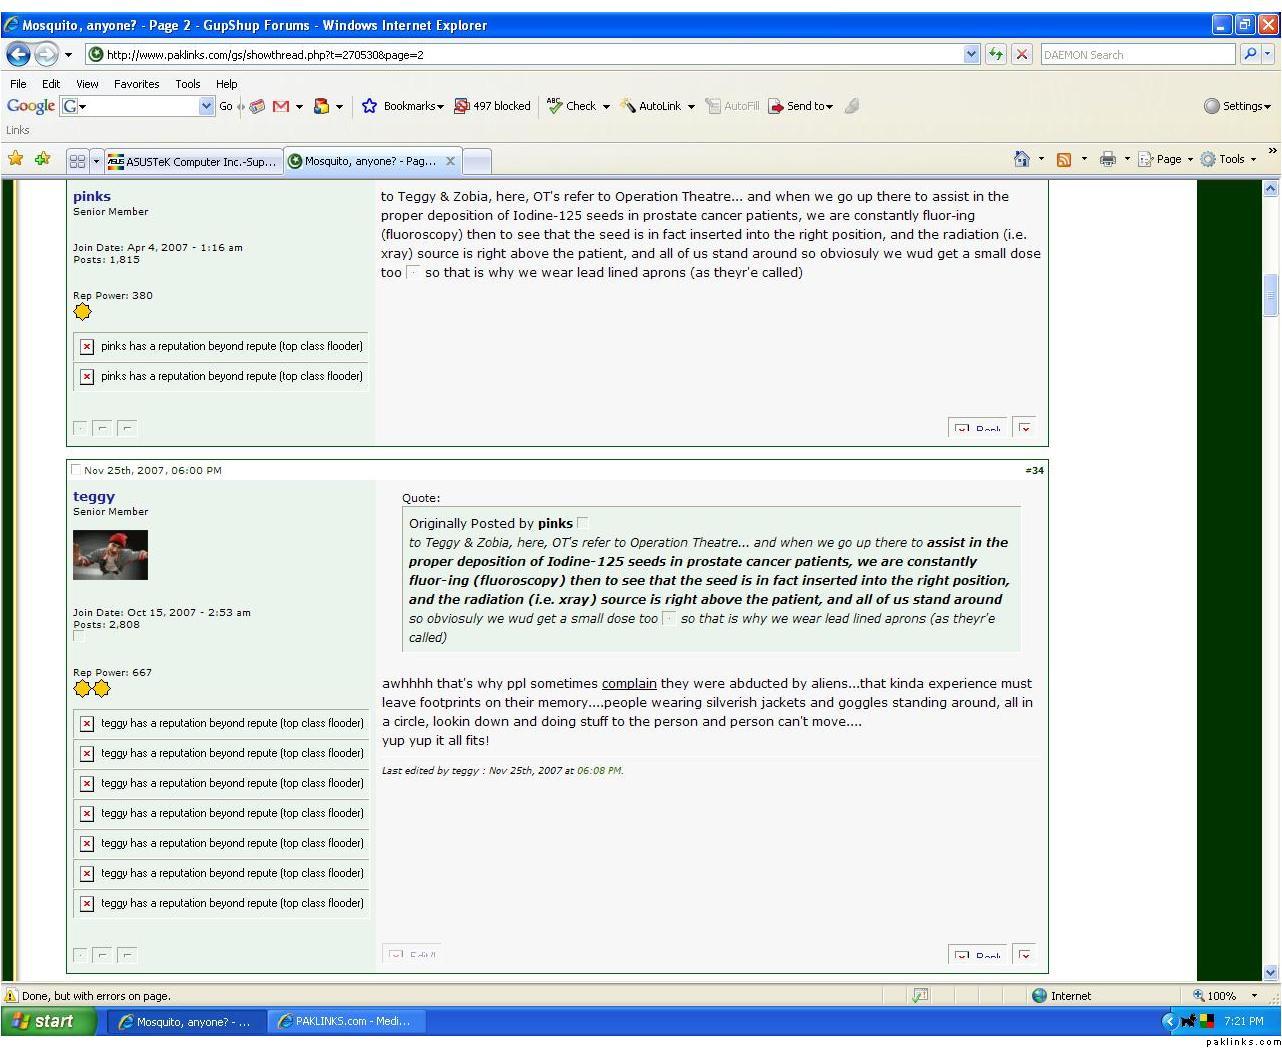Click the Refresh page icon
The width and height of the screenshot is (1282, 1048).
click(x=995, y=54)
